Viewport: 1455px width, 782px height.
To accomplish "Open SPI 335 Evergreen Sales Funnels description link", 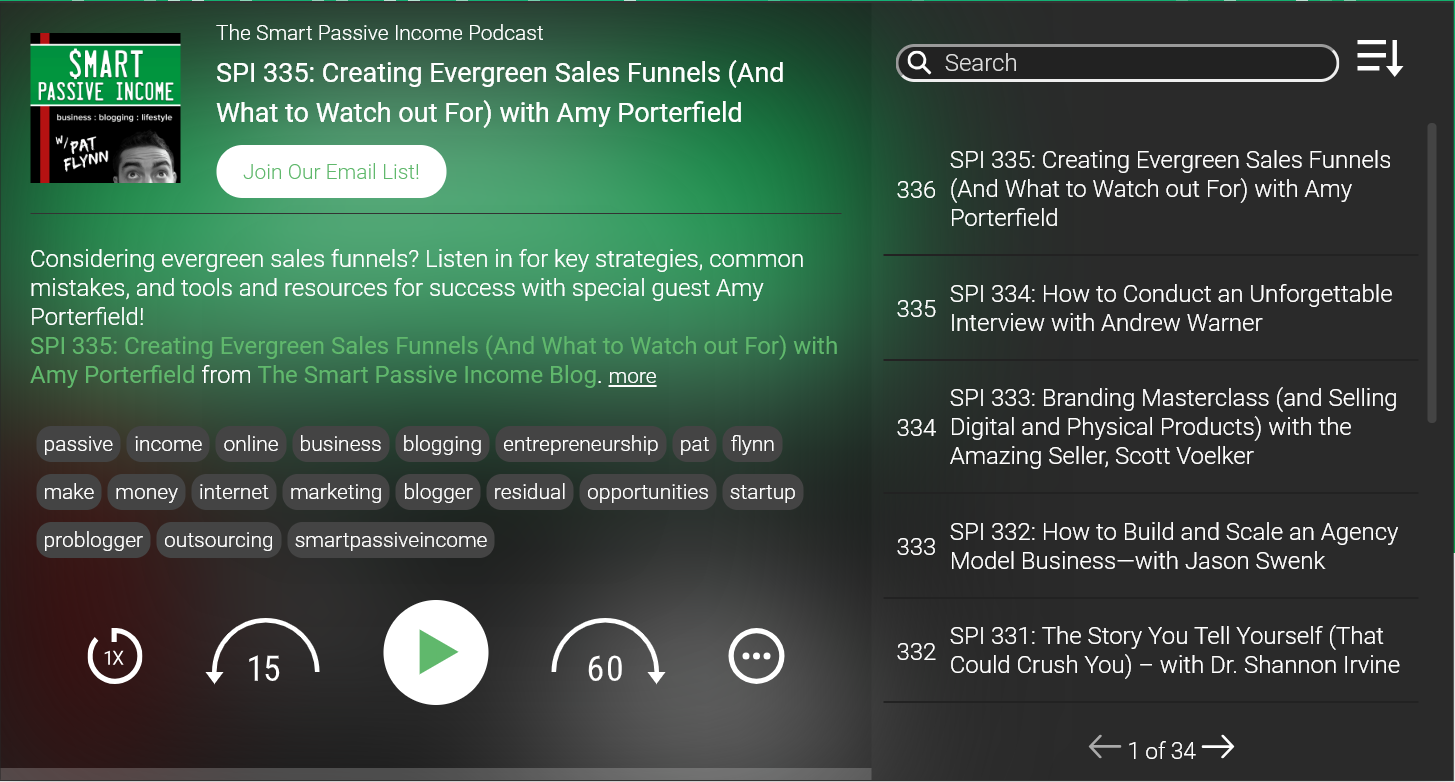I will coord(434,360).
